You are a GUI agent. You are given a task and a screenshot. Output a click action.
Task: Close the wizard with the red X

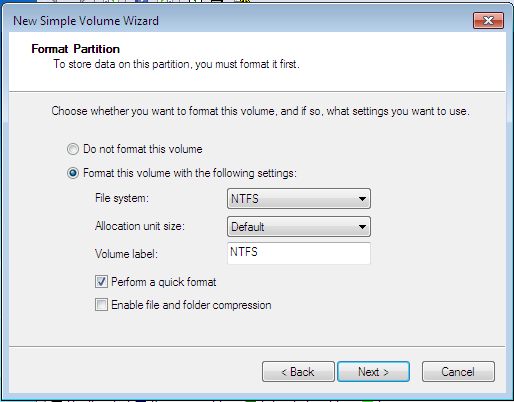click(488, 21)
